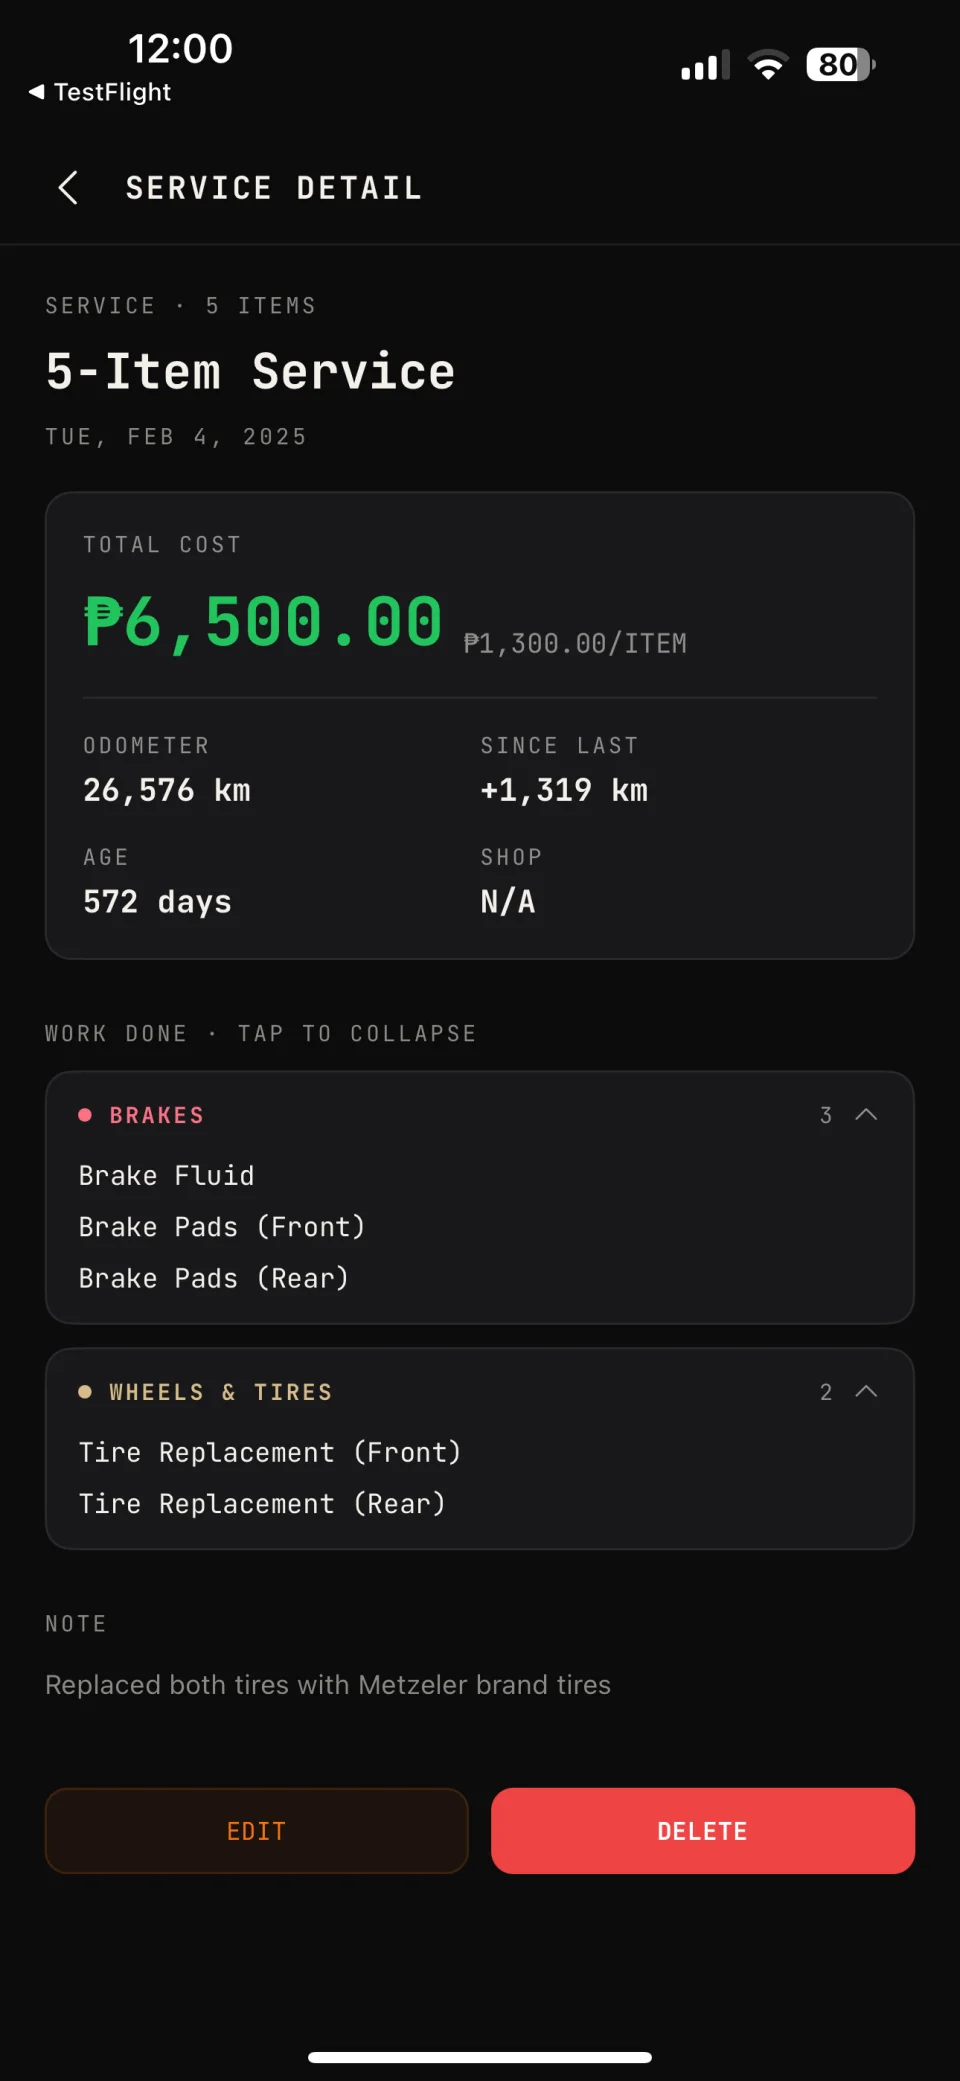Tap the cellular signal bars icon
Screen dimensions: 960x2081
tap(705, 65)
